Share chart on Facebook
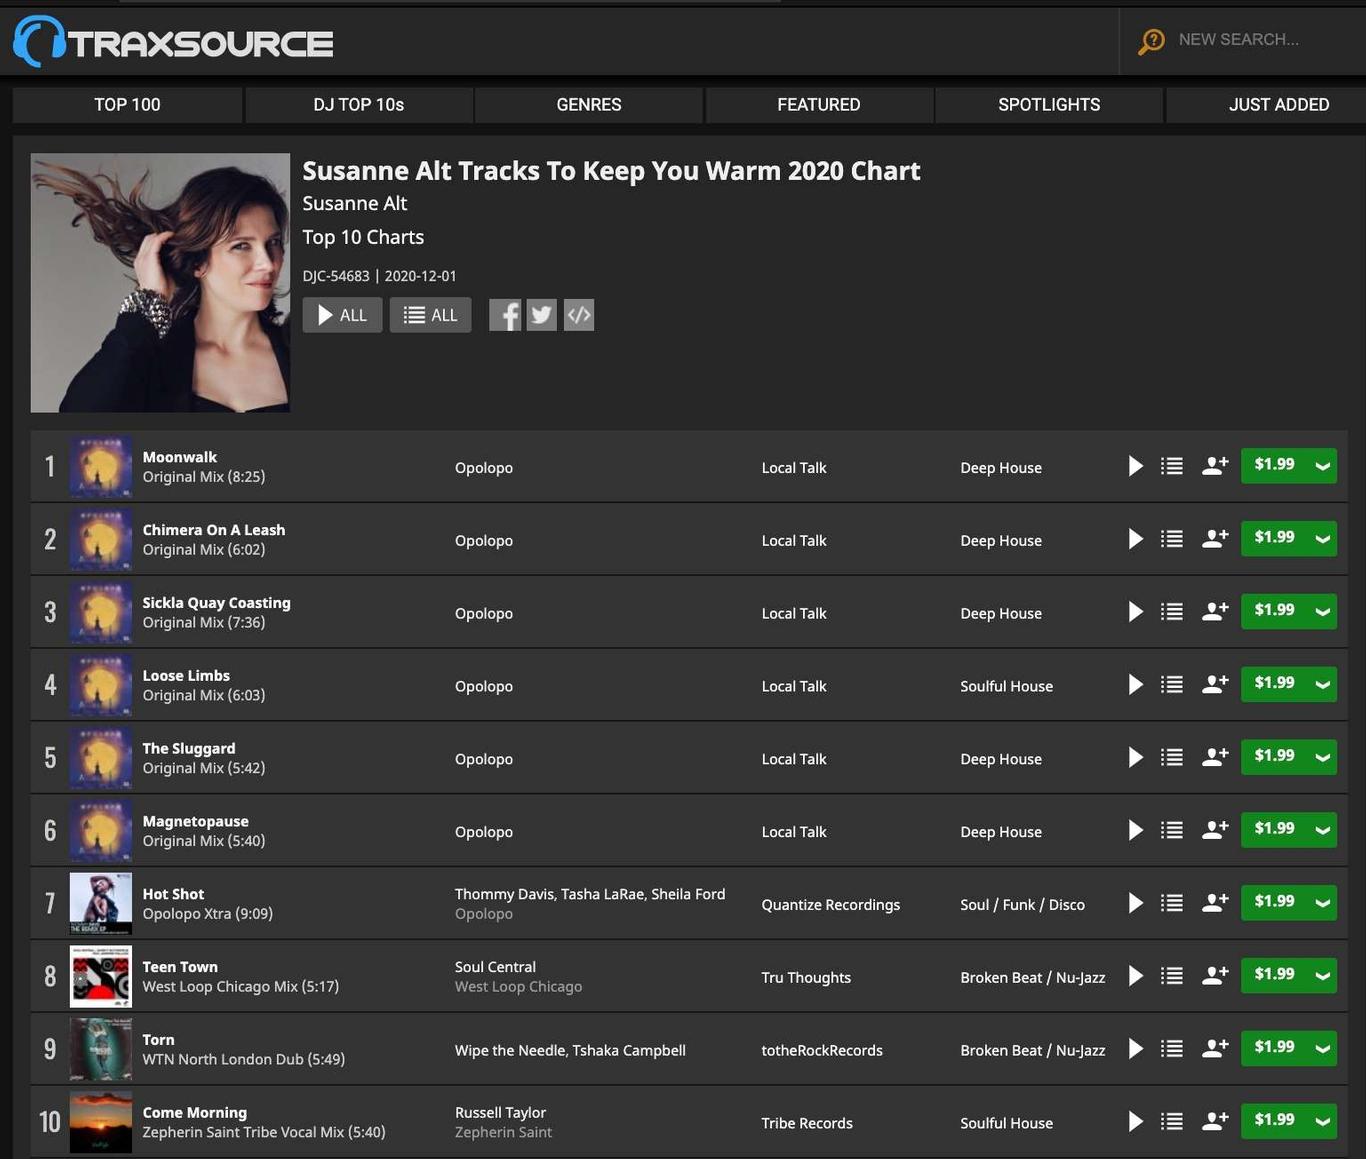Viewport: 1366px width, 1159px height. point(505,315)
